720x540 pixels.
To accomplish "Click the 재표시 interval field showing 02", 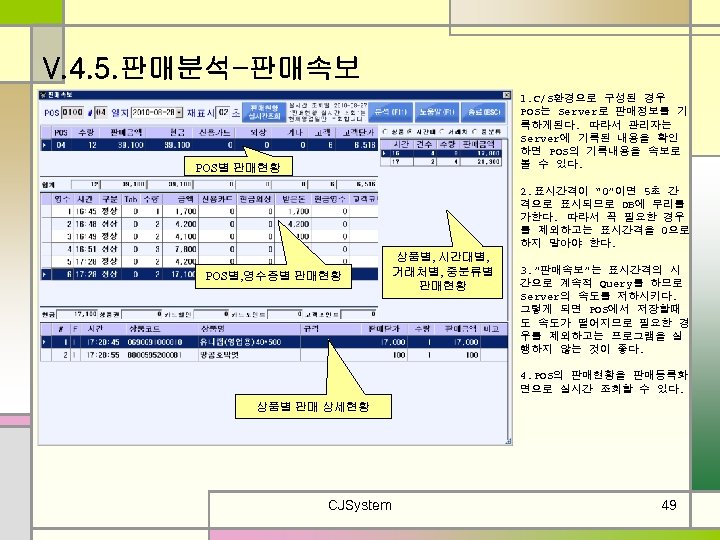I will pos(223,112).
